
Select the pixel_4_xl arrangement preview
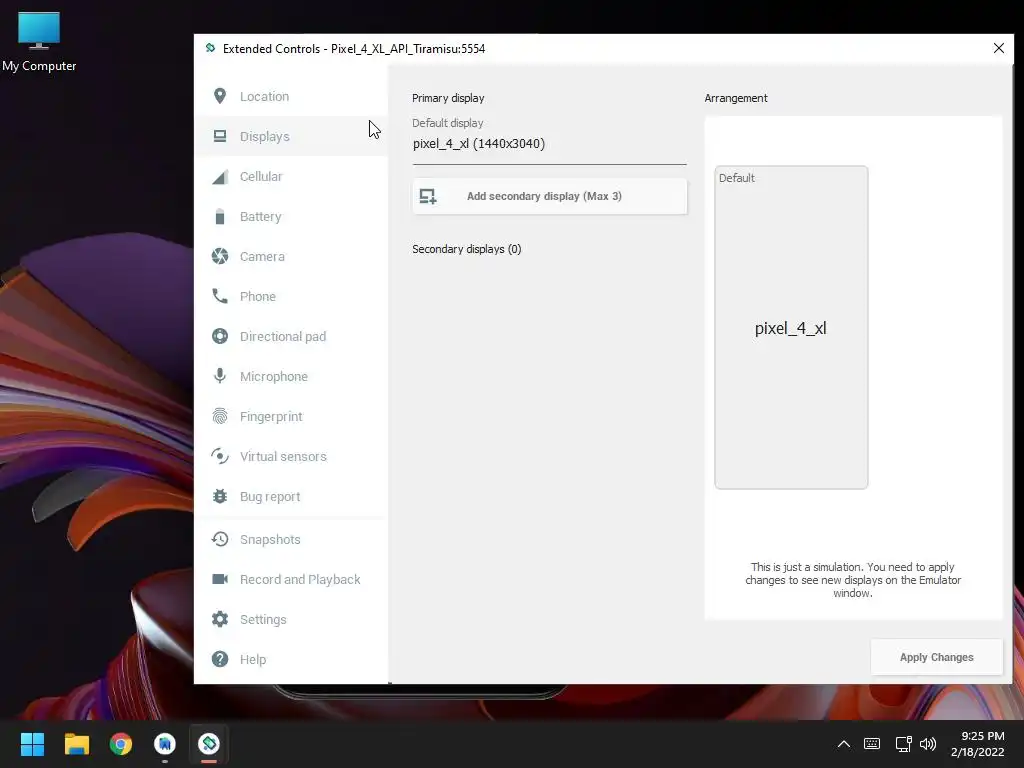[791, 327]
